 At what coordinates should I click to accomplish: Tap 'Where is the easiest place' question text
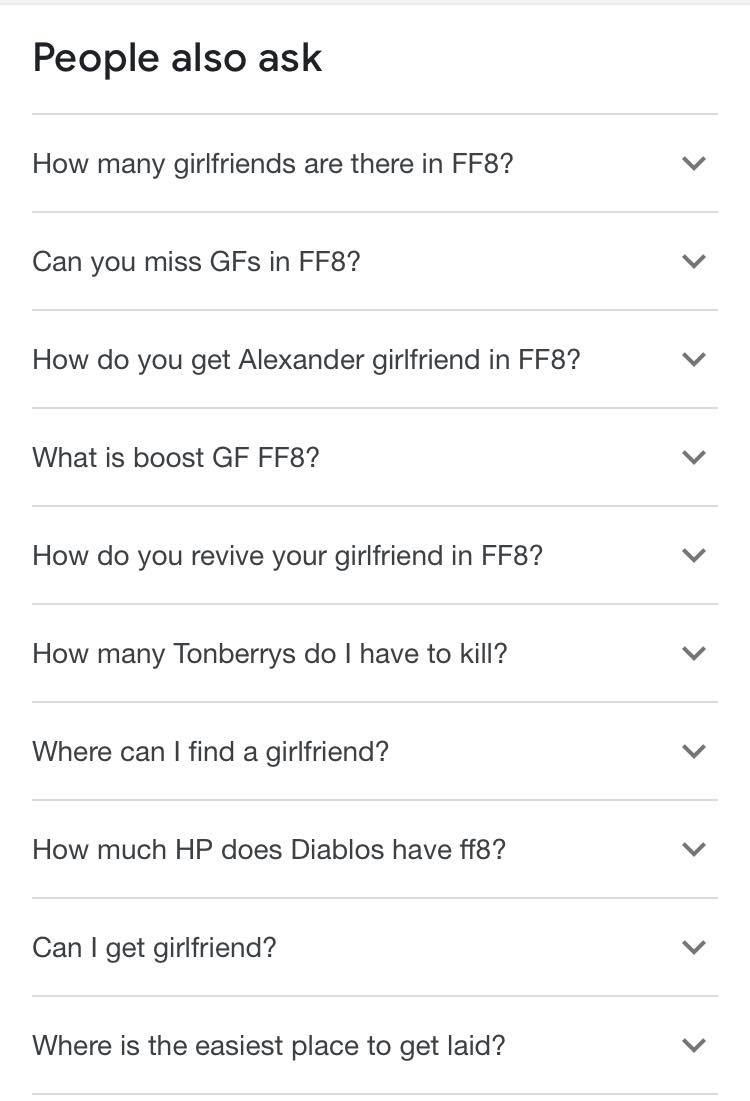click(268, 1045)
